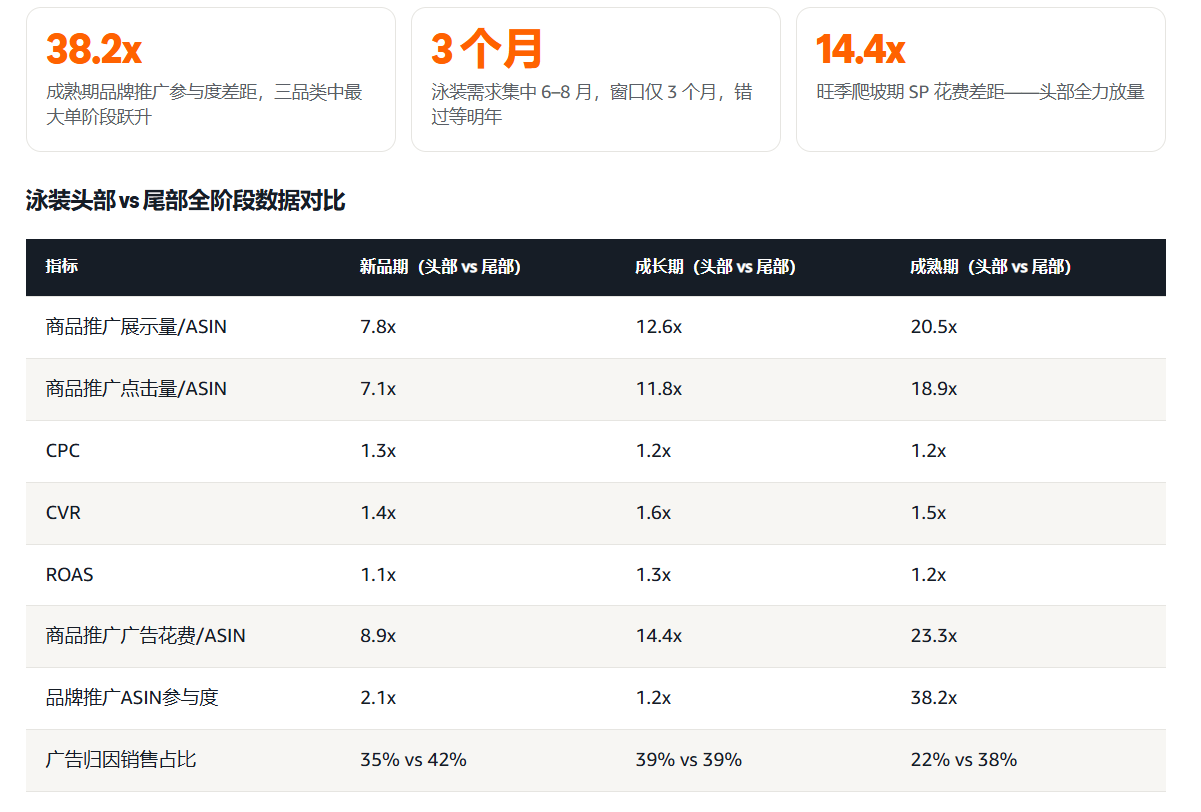Click the CVR row label
Viewport: 1201px width, 812px height.
click(x=63, y=513)
